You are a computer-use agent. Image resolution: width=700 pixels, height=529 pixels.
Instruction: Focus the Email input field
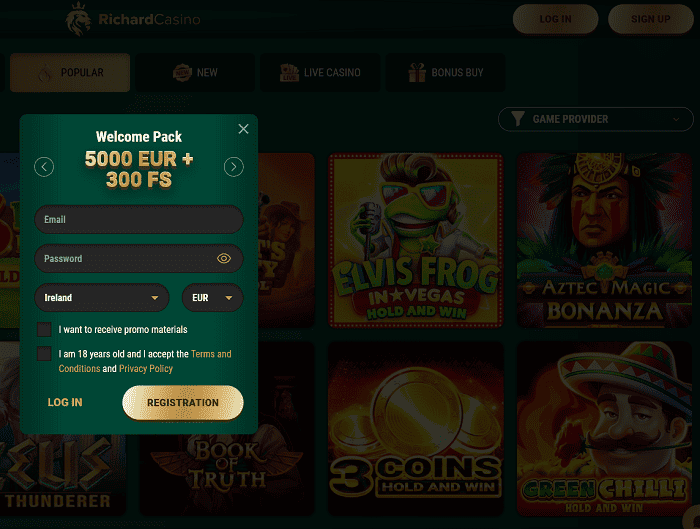coord(139,219)
